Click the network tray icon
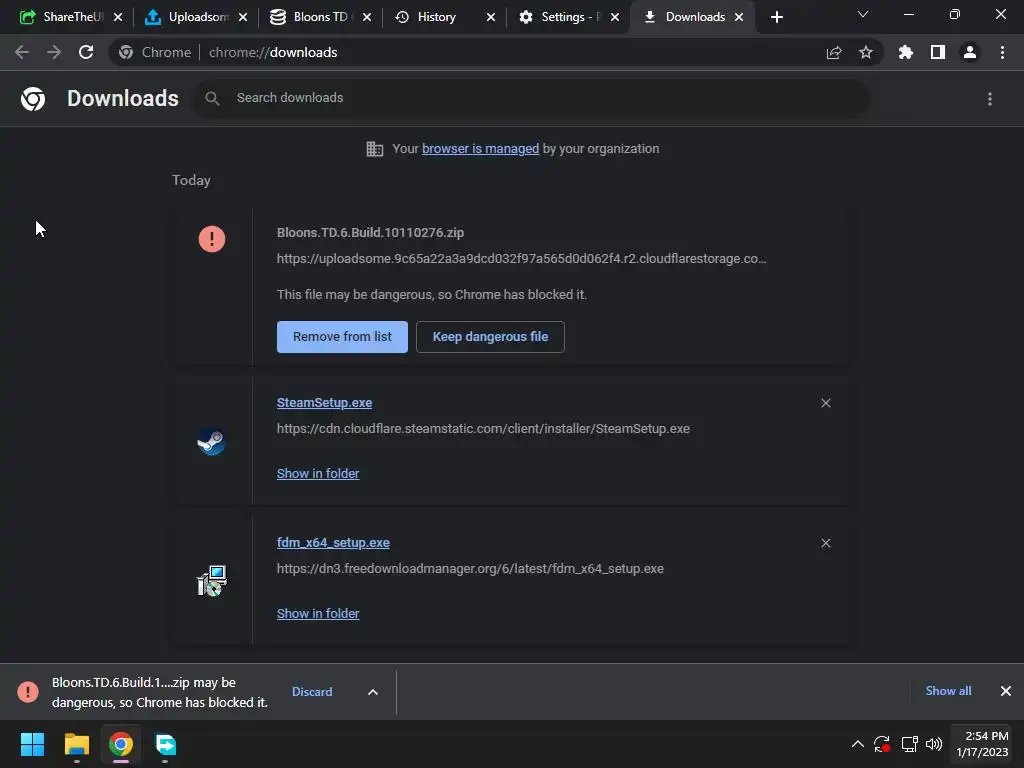The image size is (1024, 768). tap(909, 744)
